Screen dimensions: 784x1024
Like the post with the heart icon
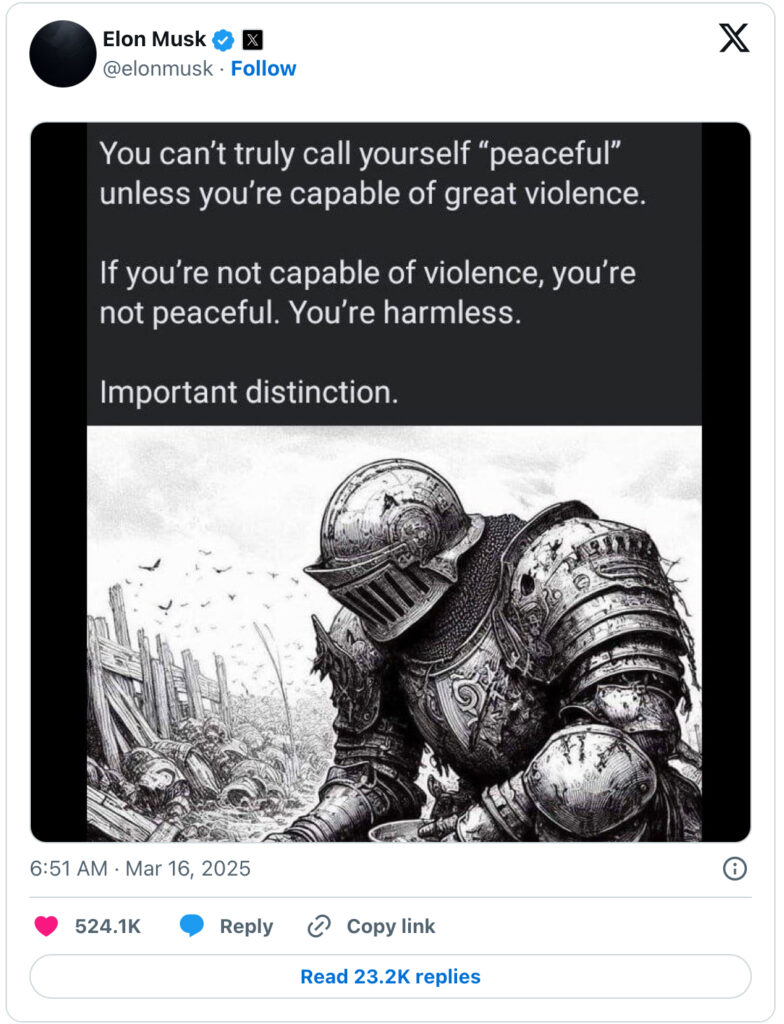coord(46,926)
